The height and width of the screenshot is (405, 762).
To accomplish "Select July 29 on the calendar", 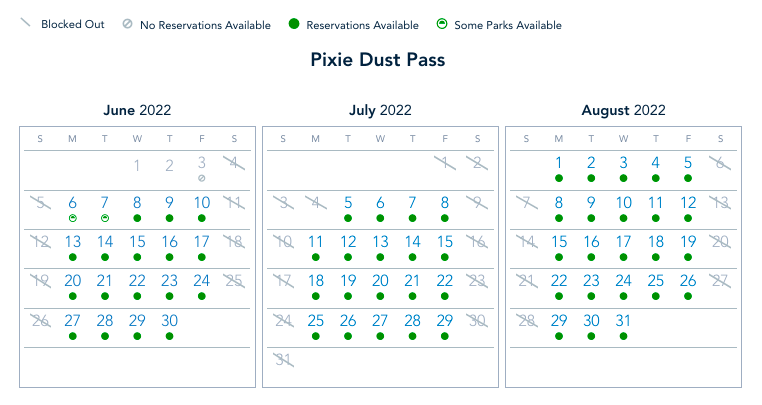I will click(445, 321).
